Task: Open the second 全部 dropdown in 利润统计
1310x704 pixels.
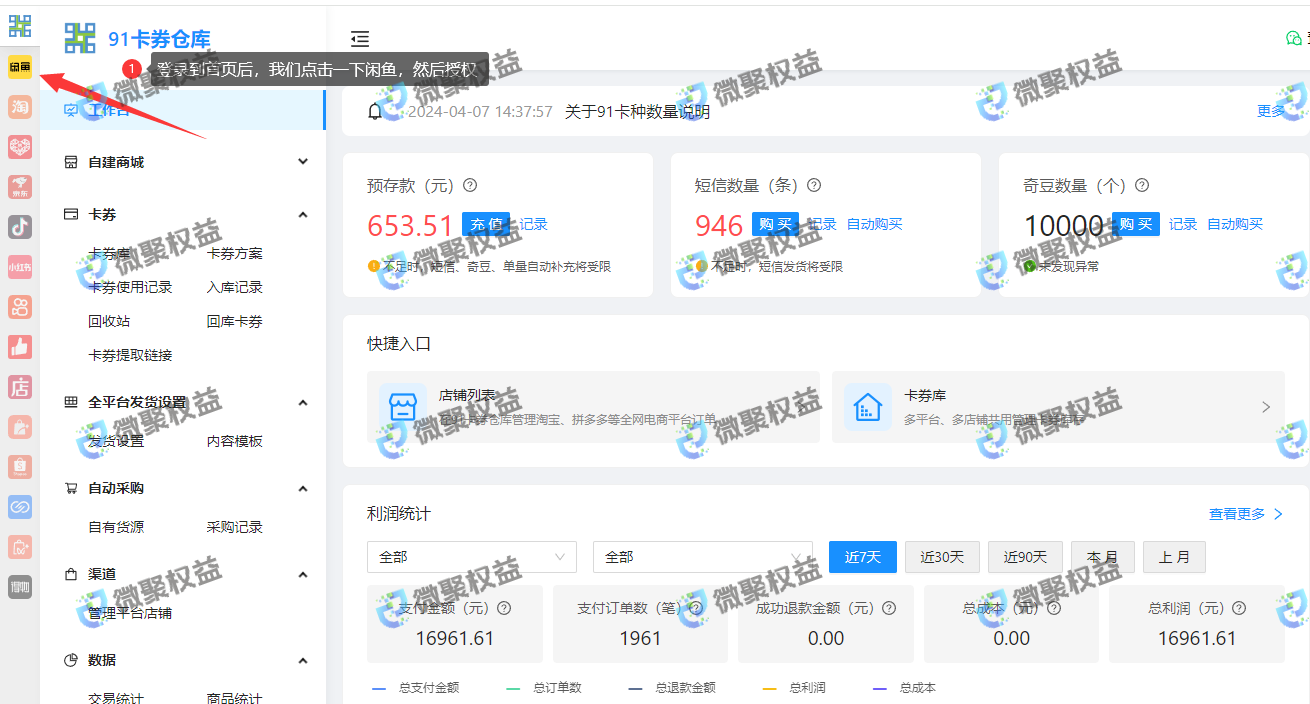Action: pyautogui.click(x=702, y=557)
